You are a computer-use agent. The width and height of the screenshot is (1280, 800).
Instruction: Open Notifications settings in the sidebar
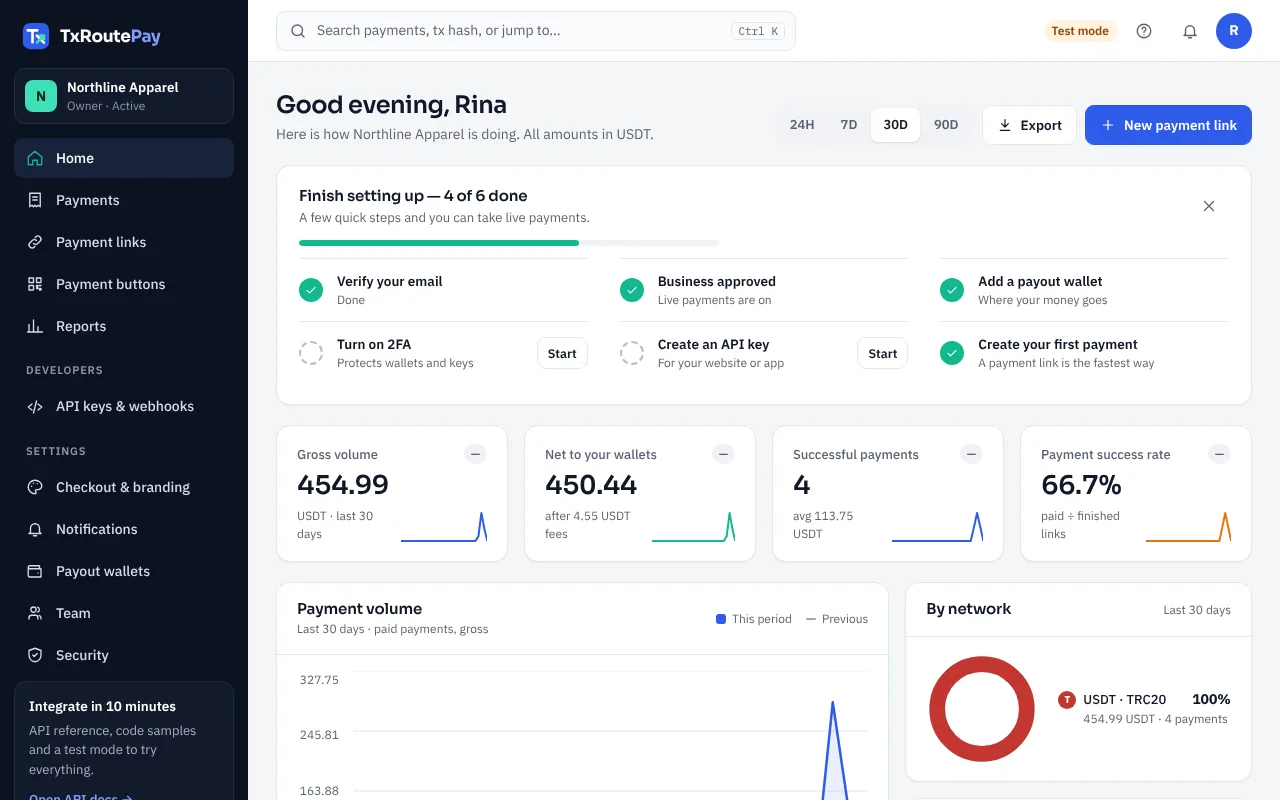point(124,529)
